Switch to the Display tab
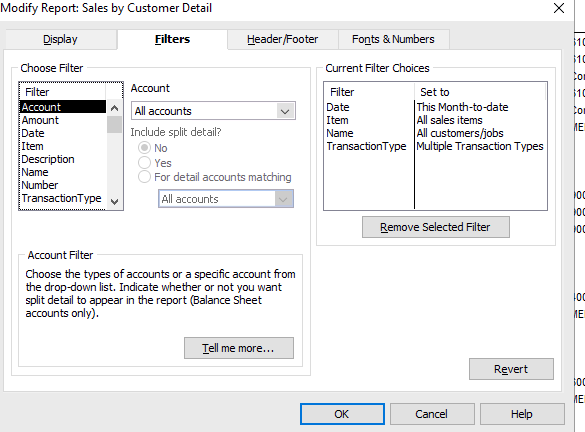Screen dimensions: 585x432 (60, 40)
